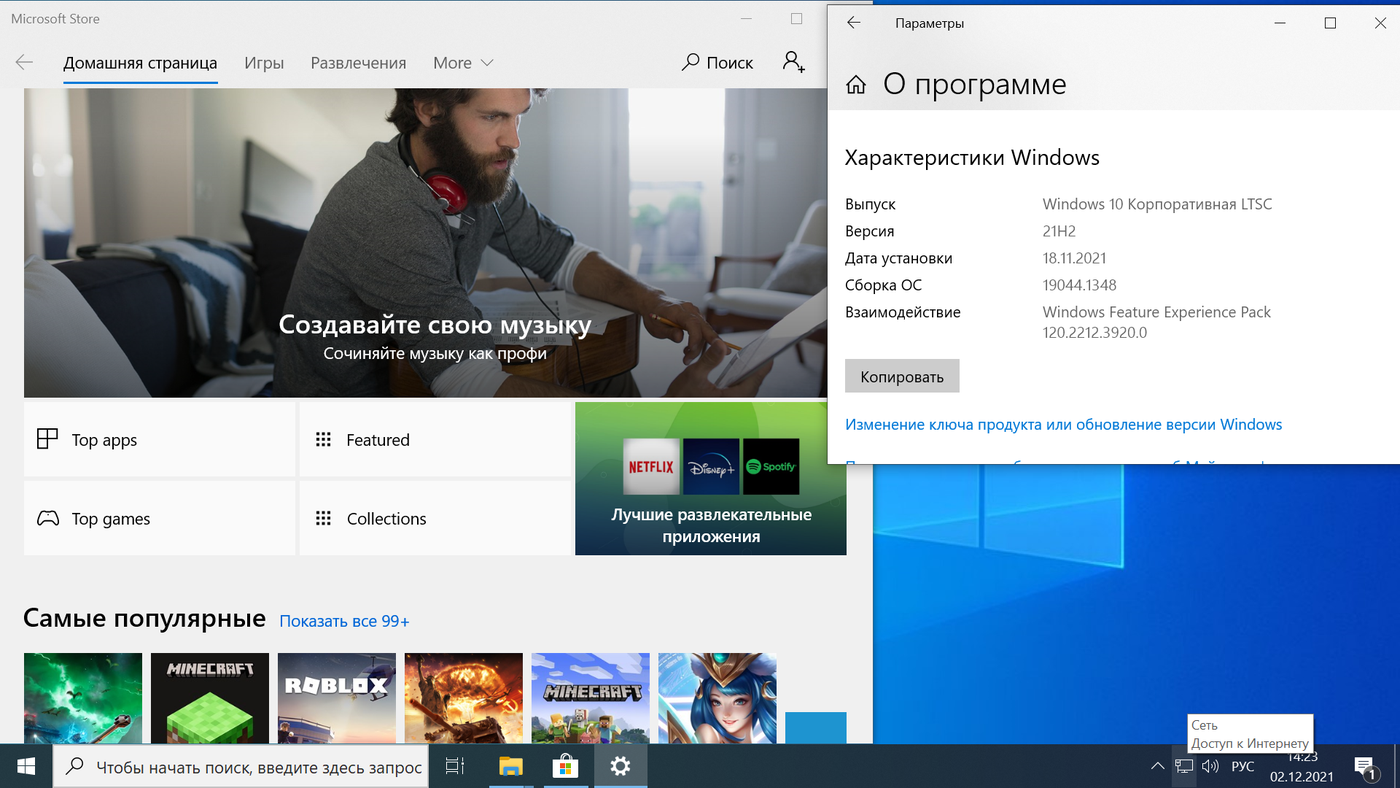Select the 21H2 version value
Image resolution: width=1400 pixels, height=788 pixels.
pos(1059,231)
